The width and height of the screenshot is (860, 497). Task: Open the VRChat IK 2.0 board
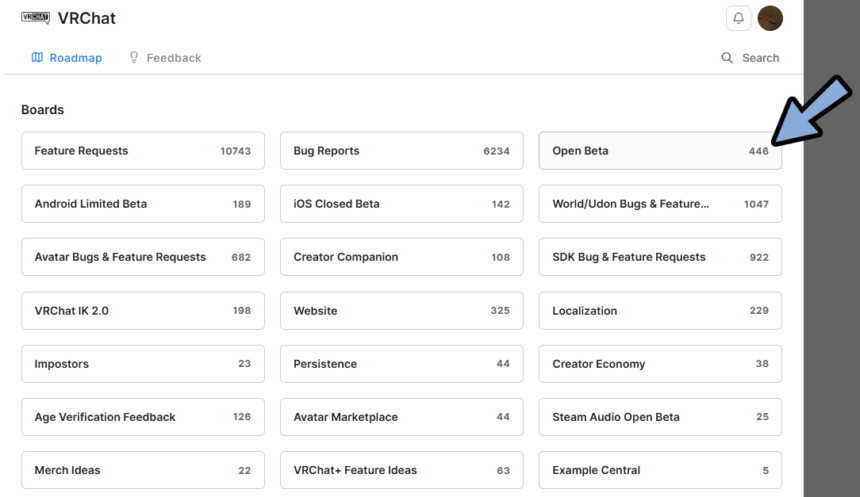click(143, 310)
